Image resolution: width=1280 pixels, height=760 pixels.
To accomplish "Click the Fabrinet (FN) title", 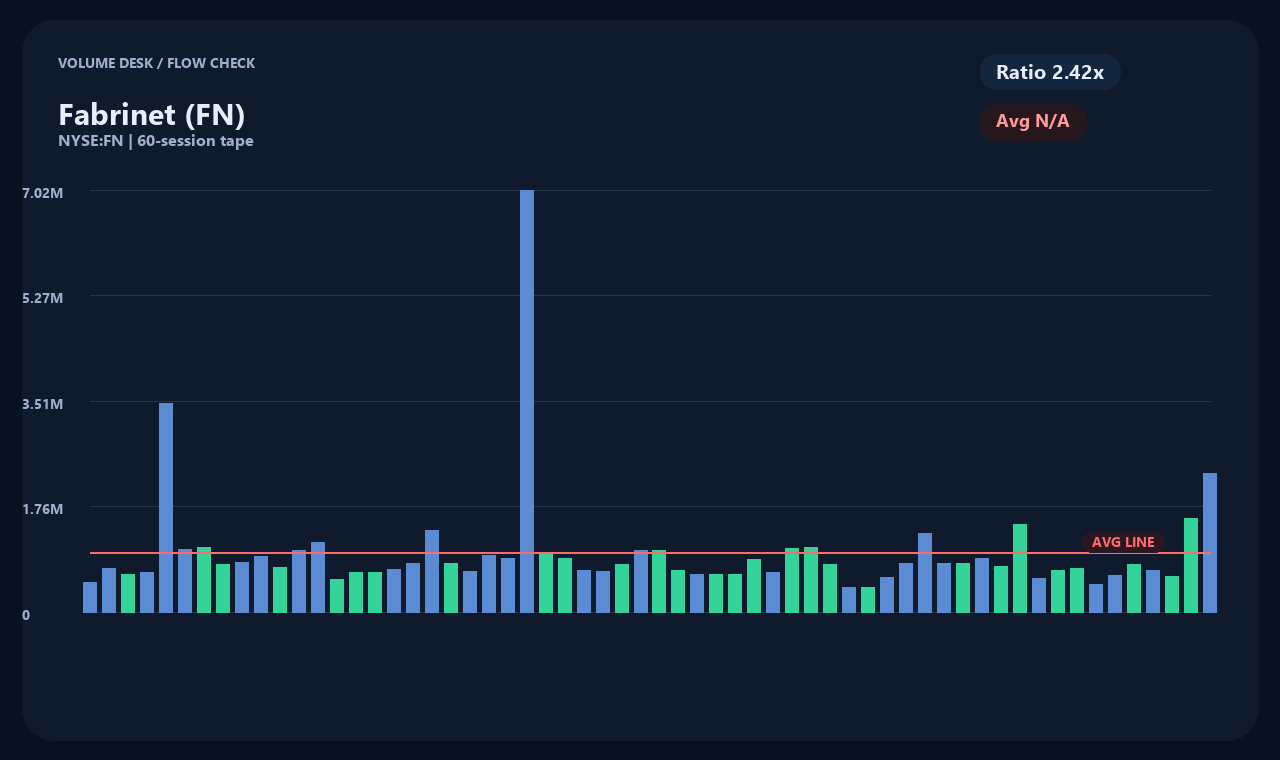I will point(152,115).
